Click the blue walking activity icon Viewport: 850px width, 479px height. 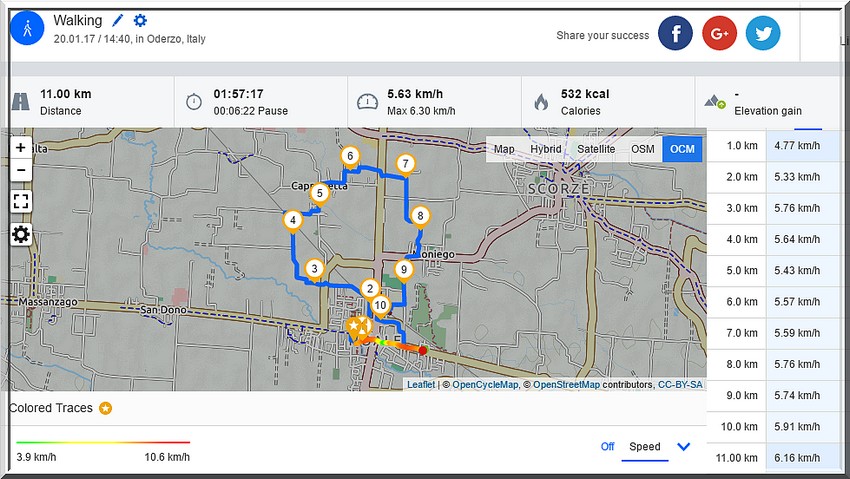27,28
